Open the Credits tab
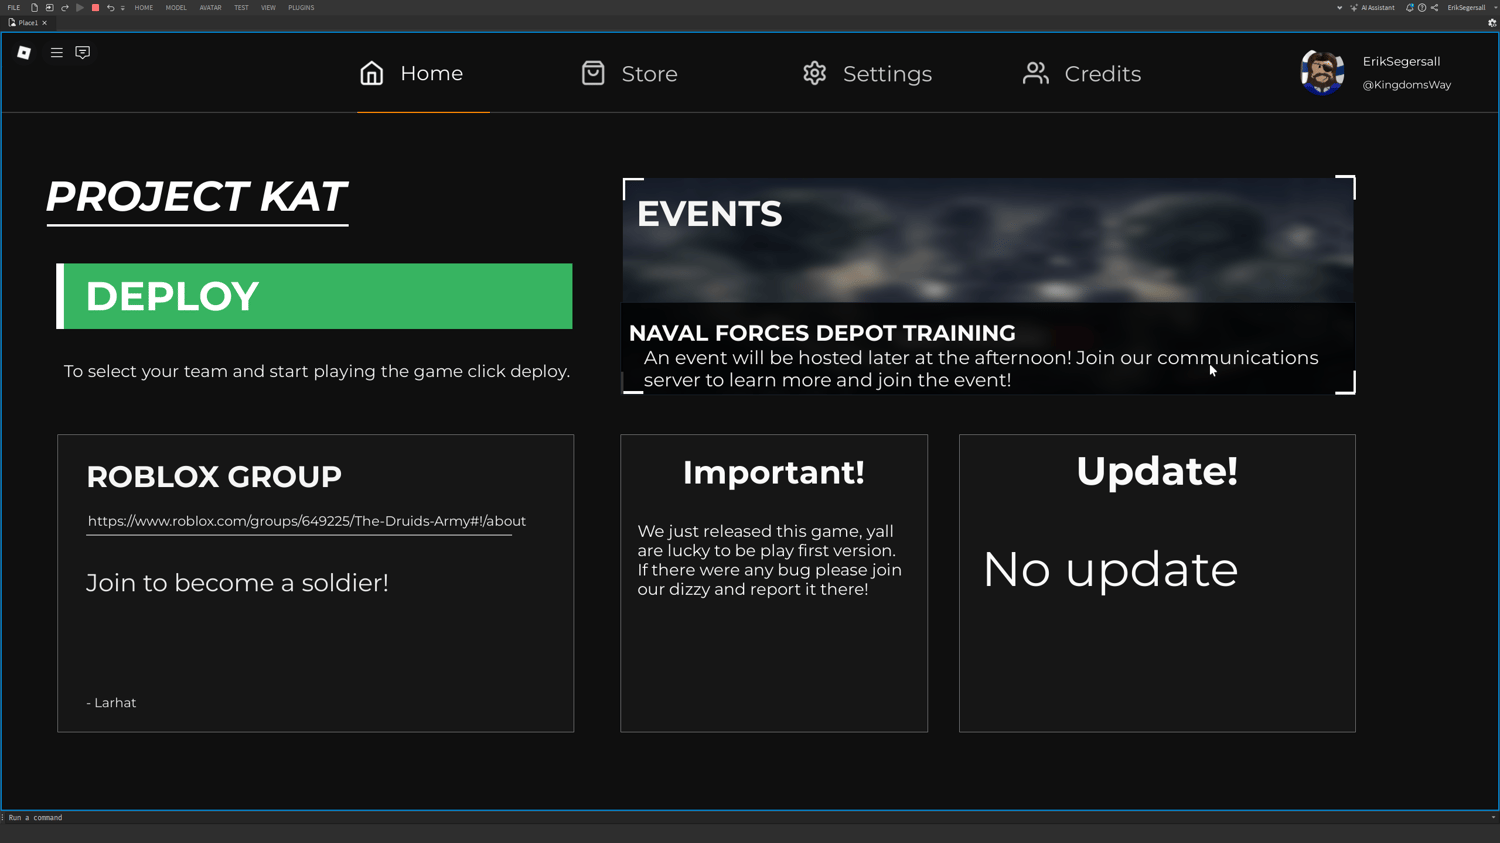 coord(1082,73)
